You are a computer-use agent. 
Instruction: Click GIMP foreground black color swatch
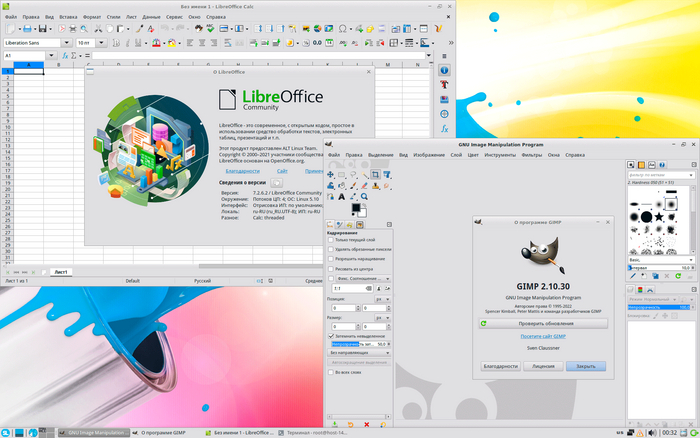click(x=356, y=208)
